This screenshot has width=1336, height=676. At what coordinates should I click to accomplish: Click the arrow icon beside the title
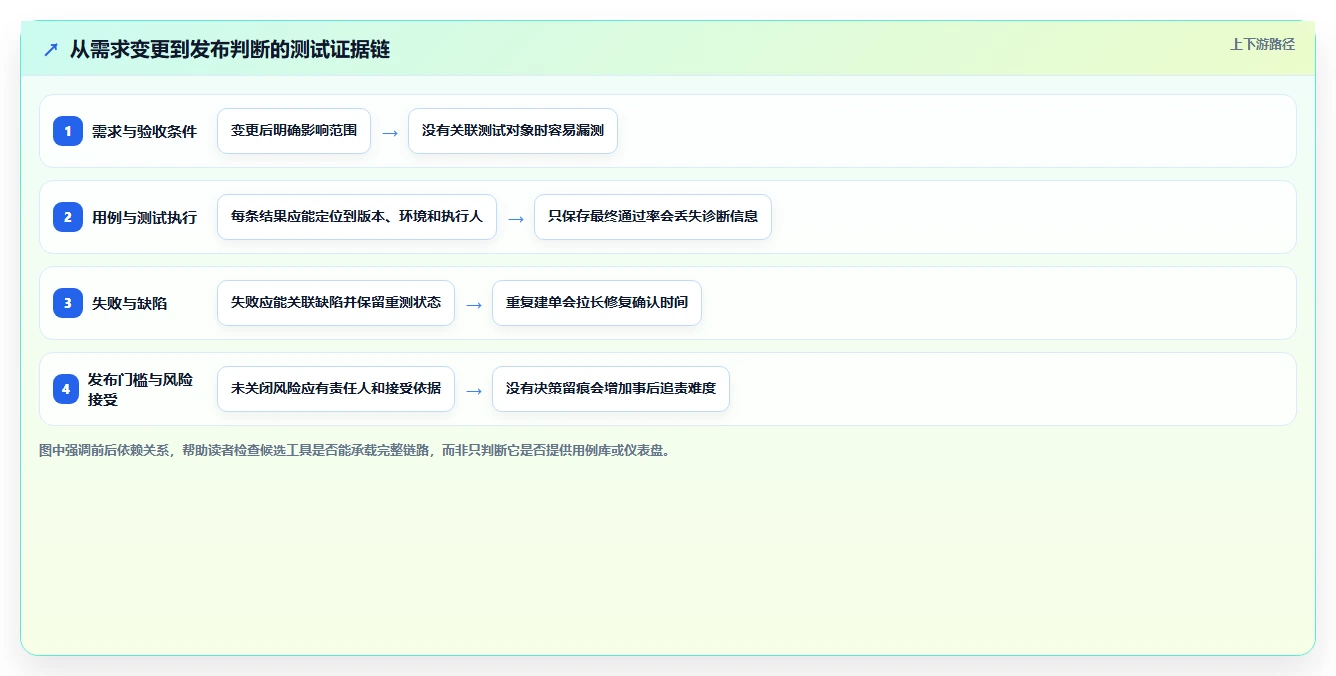point(51,49)
